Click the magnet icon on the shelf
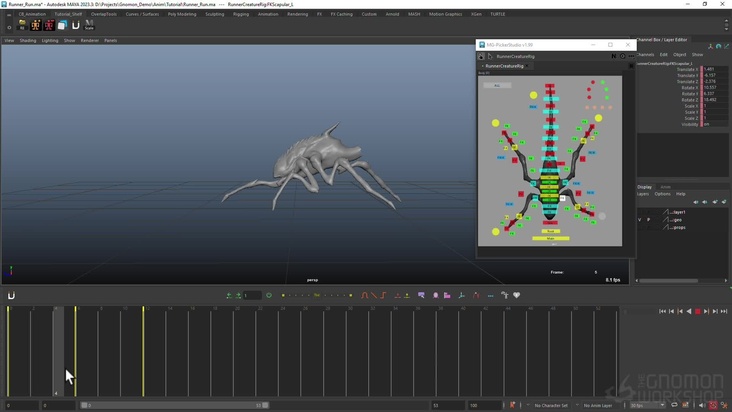732x412 pixels. point(76,25)
